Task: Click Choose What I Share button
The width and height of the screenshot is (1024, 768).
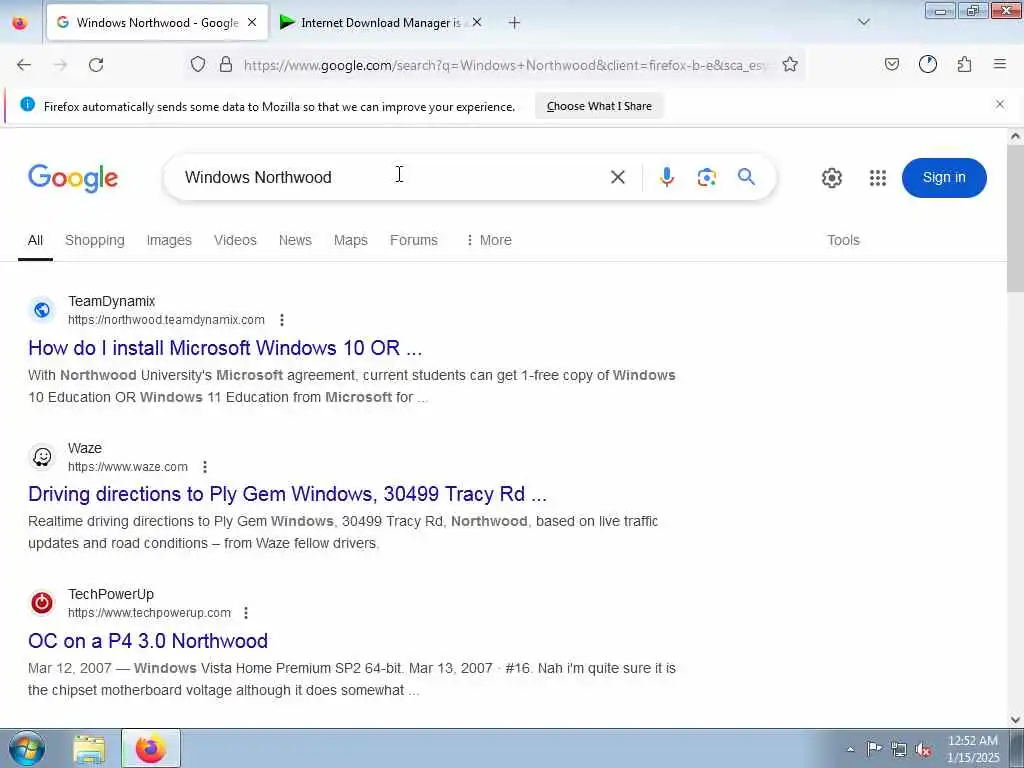Action: (599, 106)
